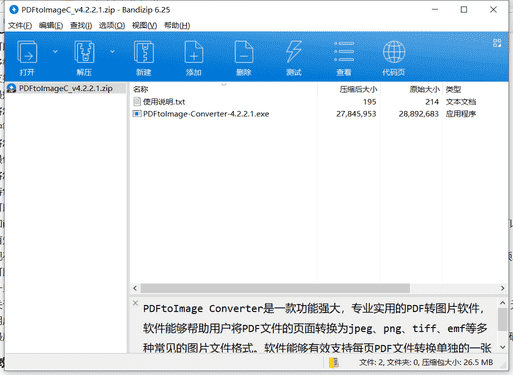513x375 pixels.
Task: Click the Bandizip icon in the title bar
Action: 14,10
